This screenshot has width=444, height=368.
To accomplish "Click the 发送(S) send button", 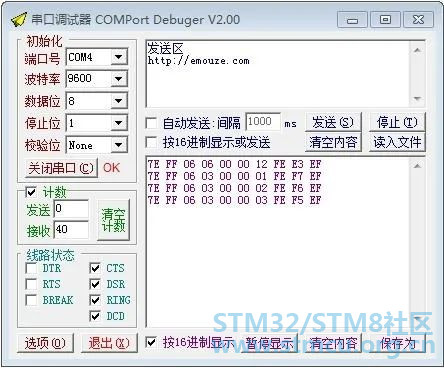I will click(x=333, y=122).
